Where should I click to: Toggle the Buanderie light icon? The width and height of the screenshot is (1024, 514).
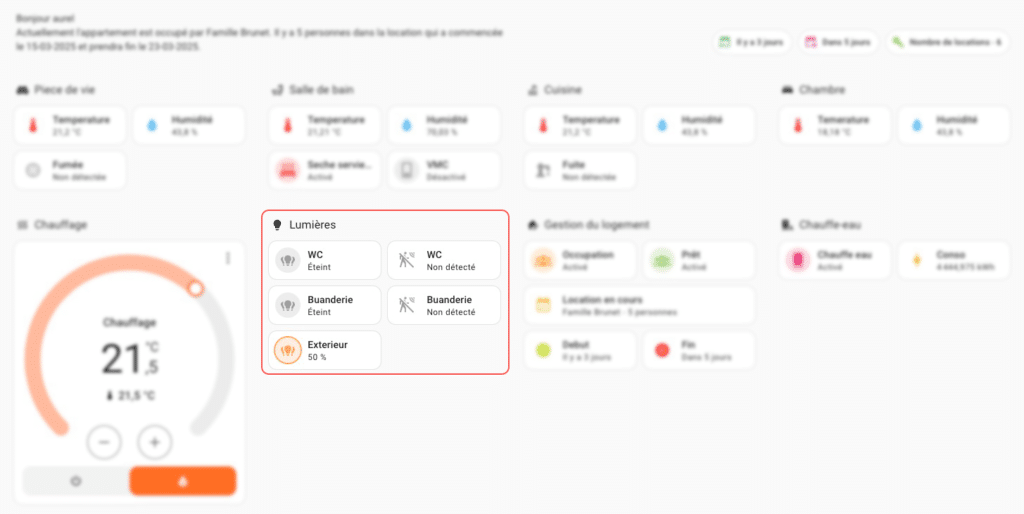(x=287, y=305)
